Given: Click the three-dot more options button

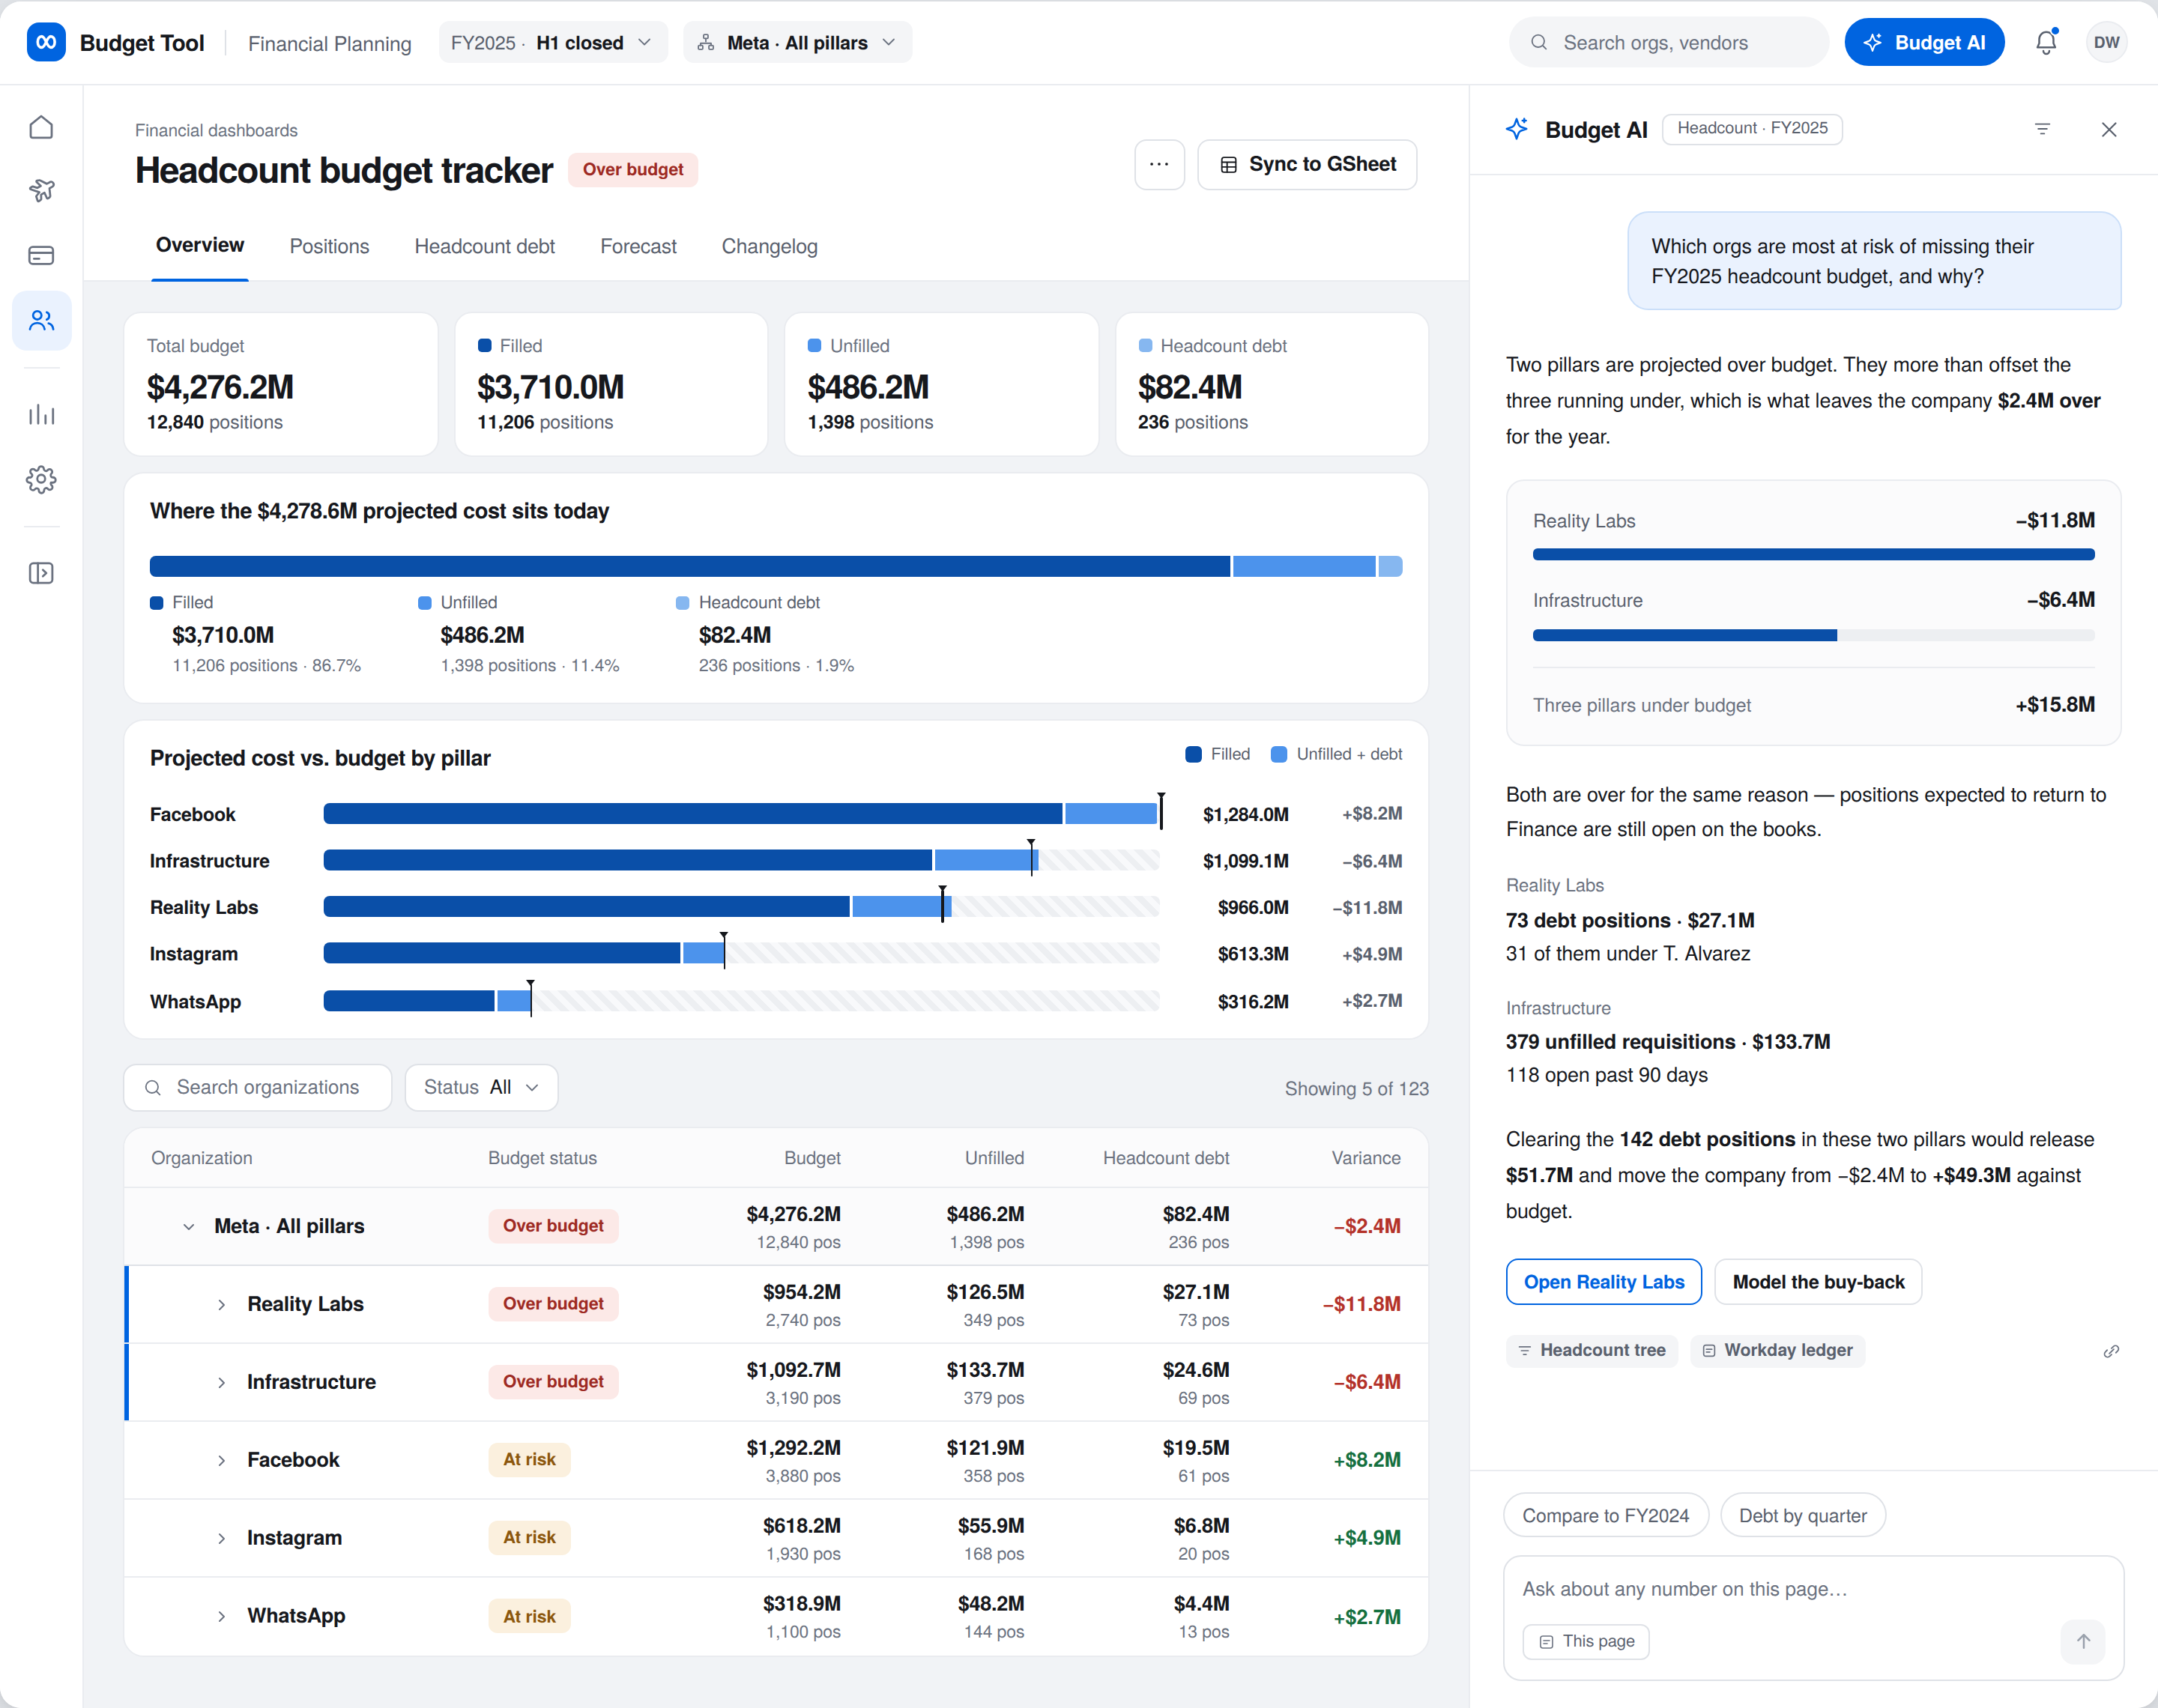Looking at the screenshot, I should tap(1159, 164).
